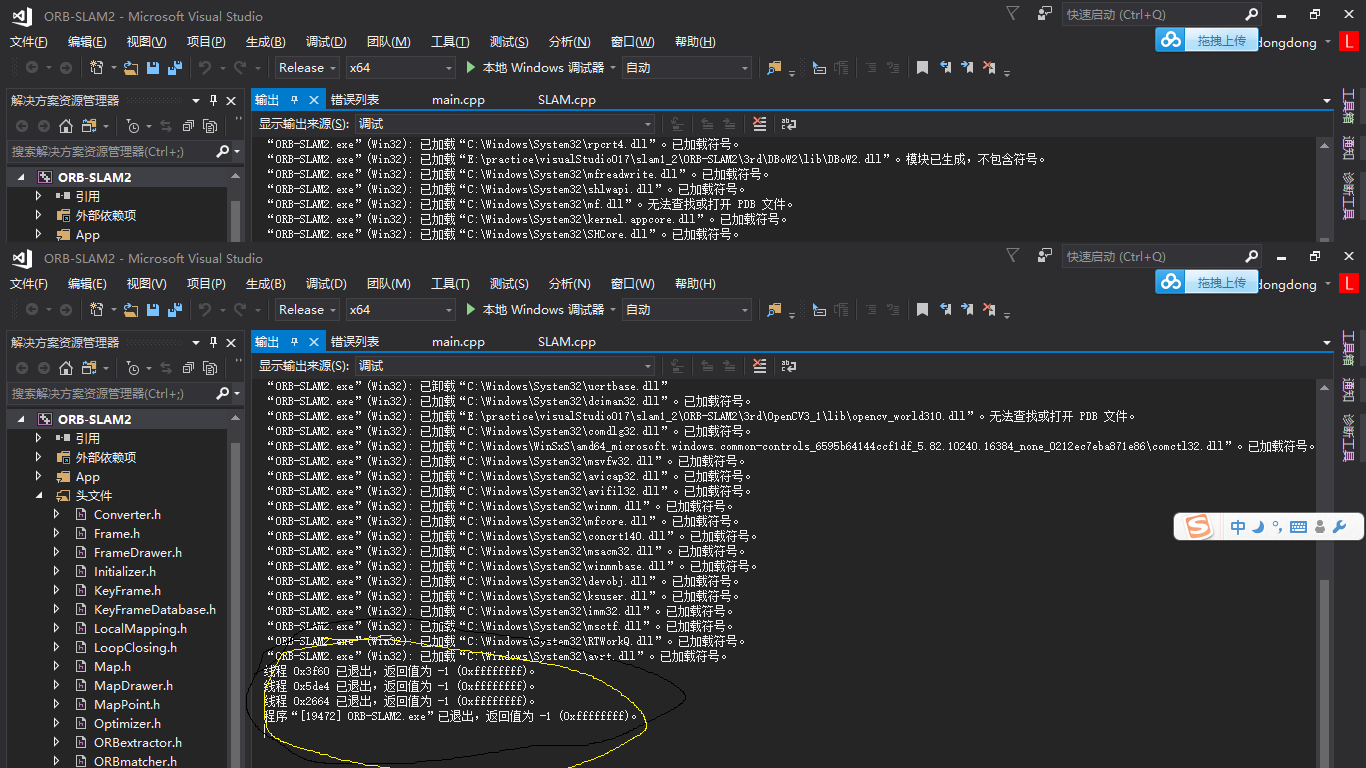Image resolution: width=1366 pixels, height=768 pixels.
Task: Toggle bookmark icon in lower window toolbar
Action: [922, 310]
